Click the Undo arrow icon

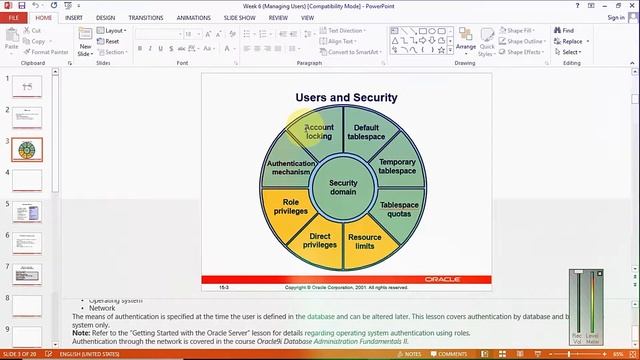point(36,6)
